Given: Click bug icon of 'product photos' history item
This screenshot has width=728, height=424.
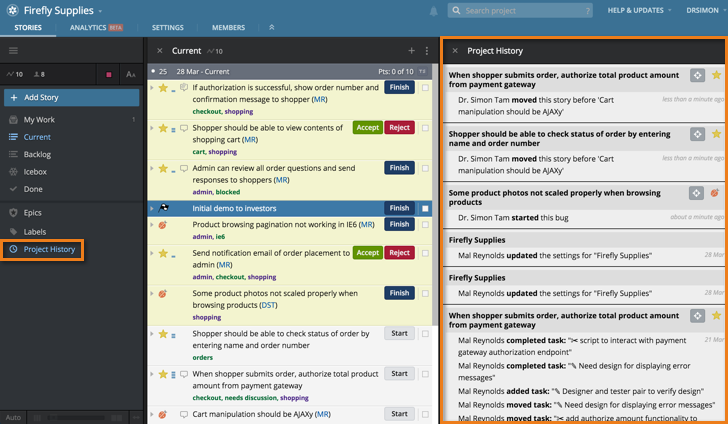Looking at the screenshot, I should pyautogui.click(x=715, y=193).
